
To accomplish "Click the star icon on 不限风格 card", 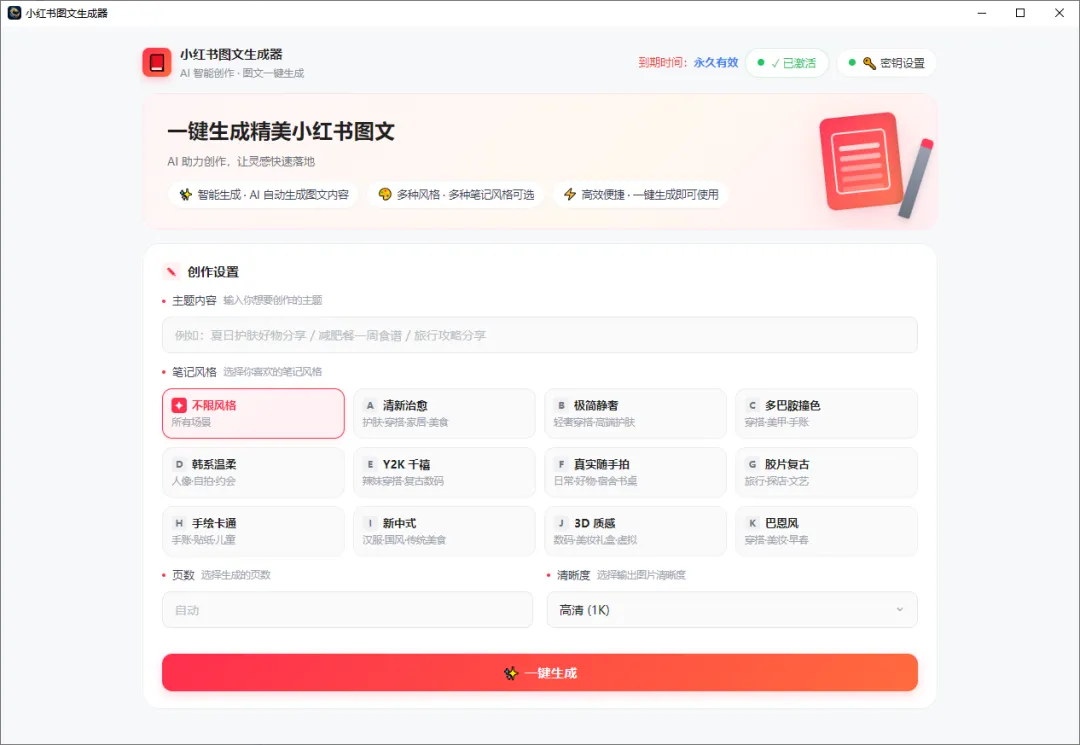I will [x=179, y=405].
